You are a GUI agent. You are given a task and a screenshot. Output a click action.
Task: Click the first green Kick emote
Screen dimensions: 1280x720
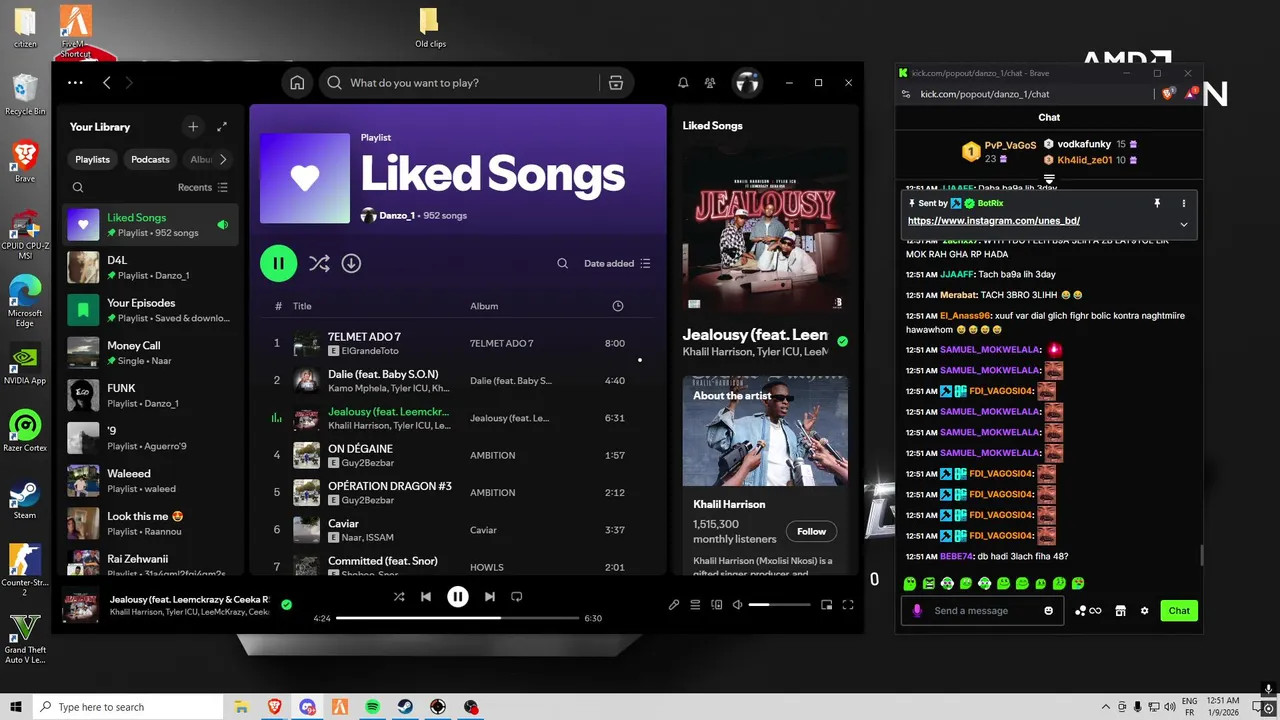(910, 583)
